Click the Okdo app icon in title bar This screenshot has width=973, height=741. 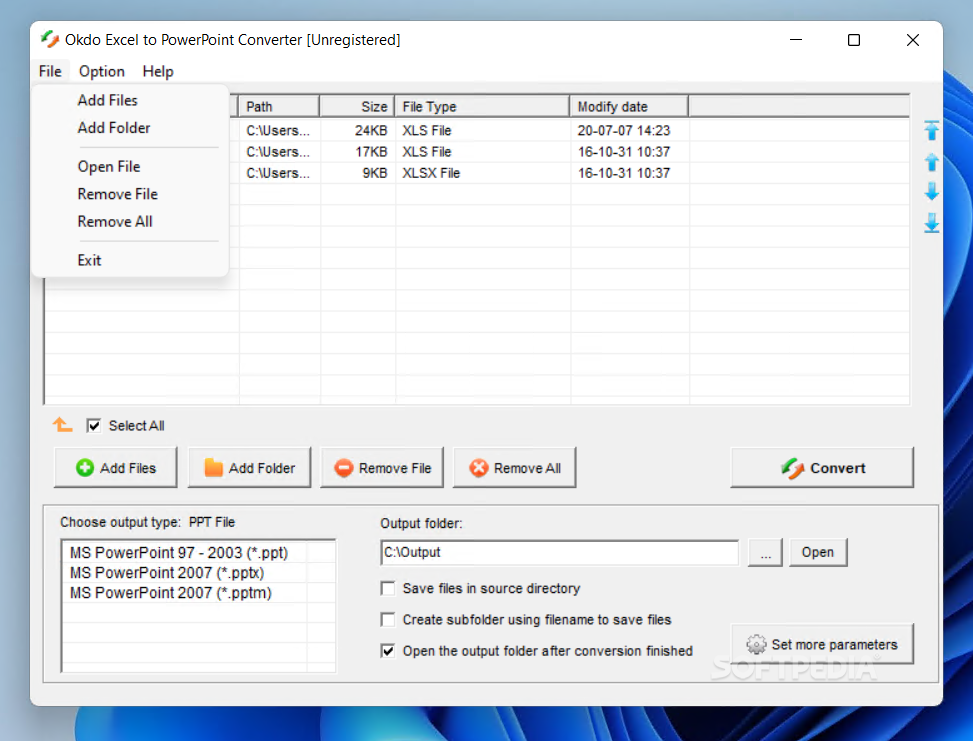(50, 39)
